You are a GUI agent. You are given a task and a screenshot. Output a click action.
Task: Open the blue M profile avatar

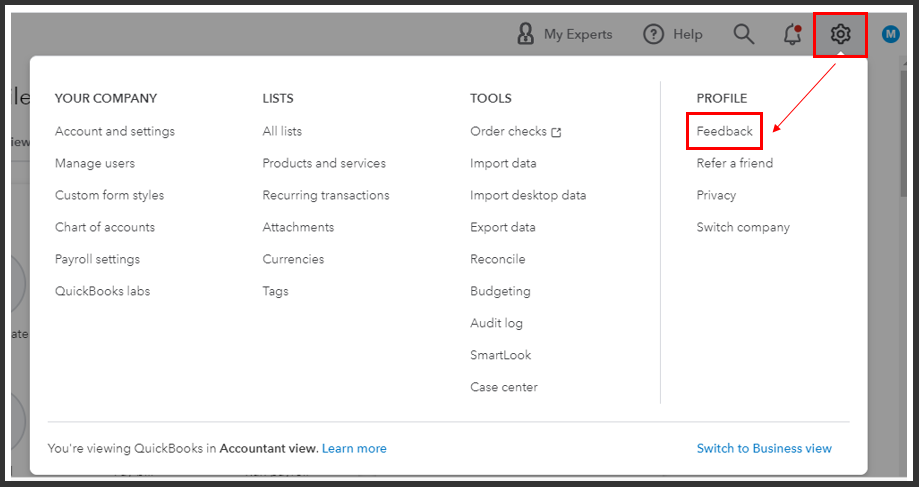coord(890,35)
